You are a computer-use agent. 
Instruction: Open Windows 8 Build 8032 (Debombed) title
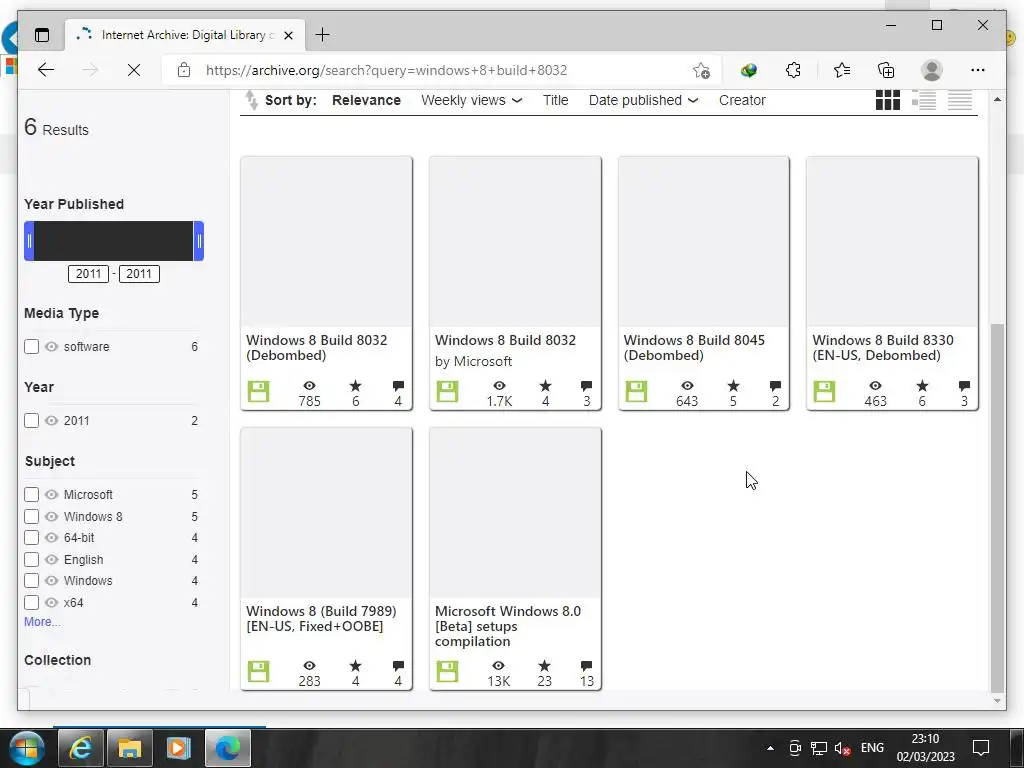tap(317, 347)
